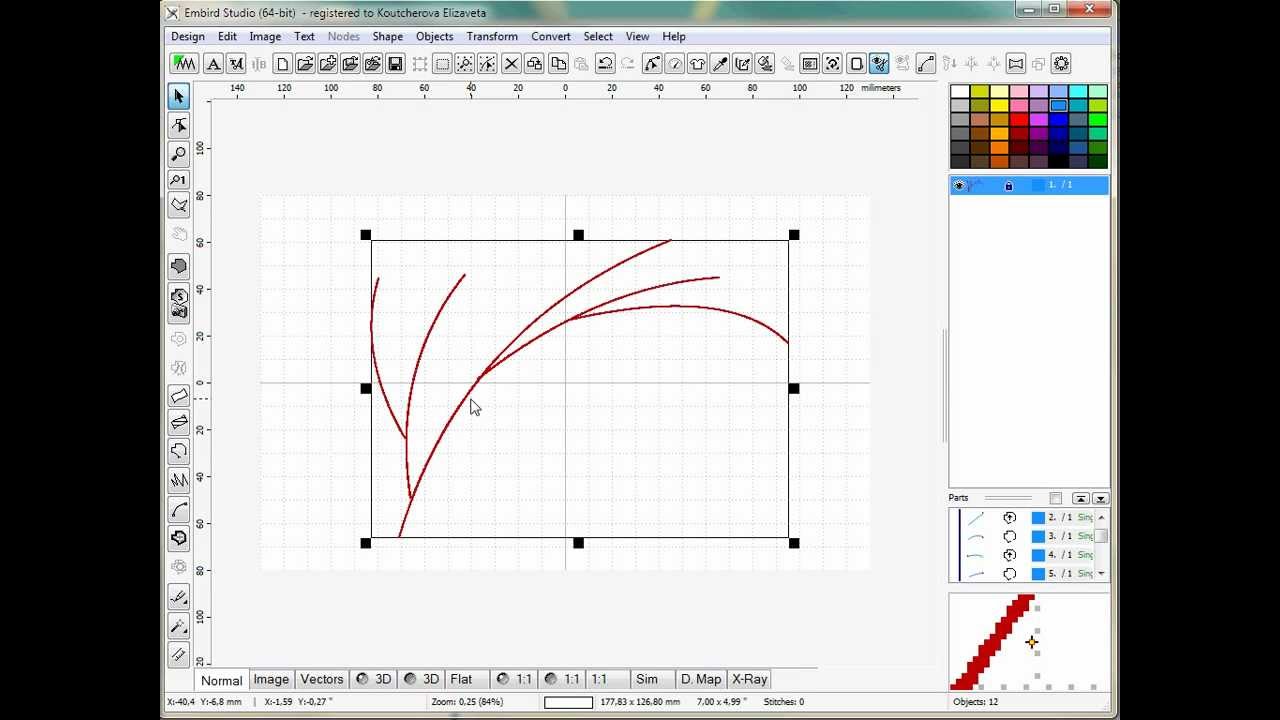Click the Parts panel dropdown arrow button

pyautogui.click(x=1100, y=498)
